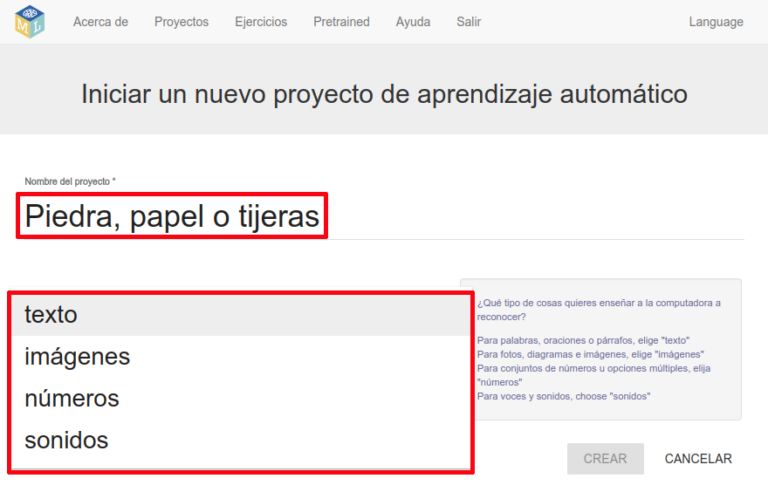Click the "Iniciar un nuevo proyecto" page heading
Viewport: 768px width, 492px height.
384,95
